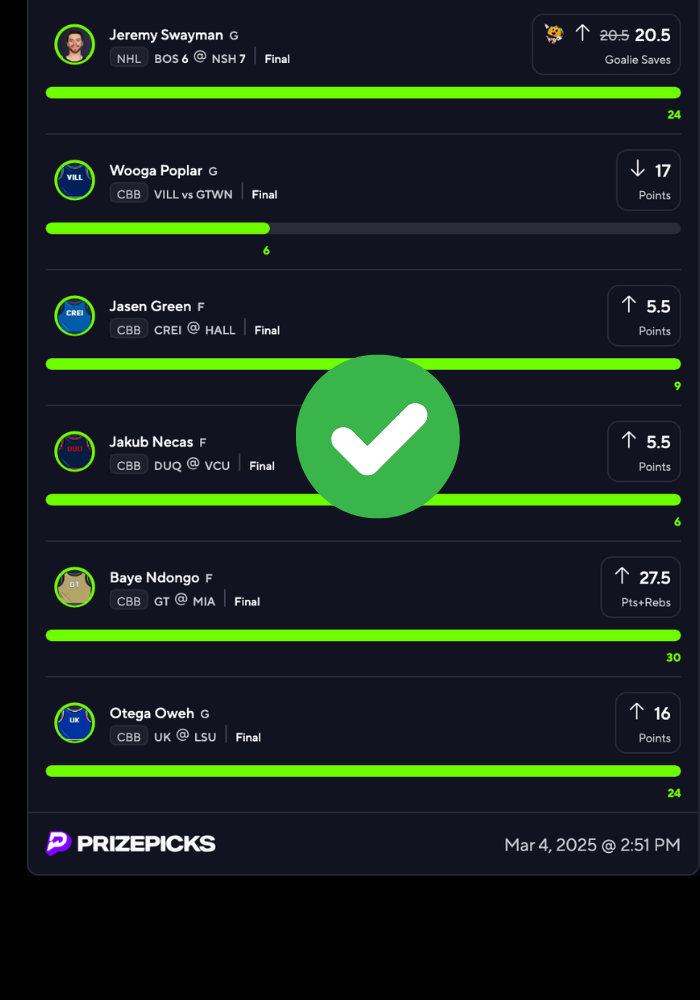The height and width of the screenshot is (1000, 700).
Task: Click Jasen Green's CREI jersey avatar
Action: (75, 316)
